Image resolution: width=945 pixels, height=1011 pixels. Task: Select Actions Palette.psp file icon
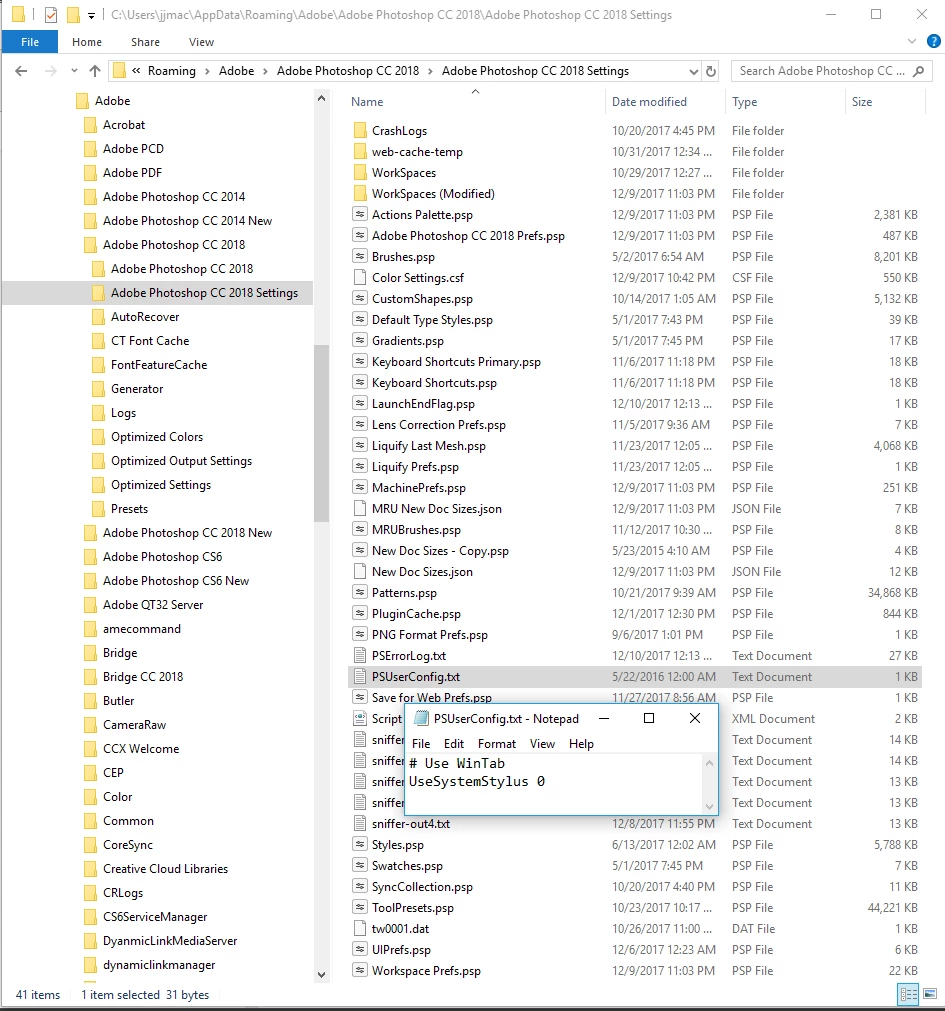coord(360,215)
